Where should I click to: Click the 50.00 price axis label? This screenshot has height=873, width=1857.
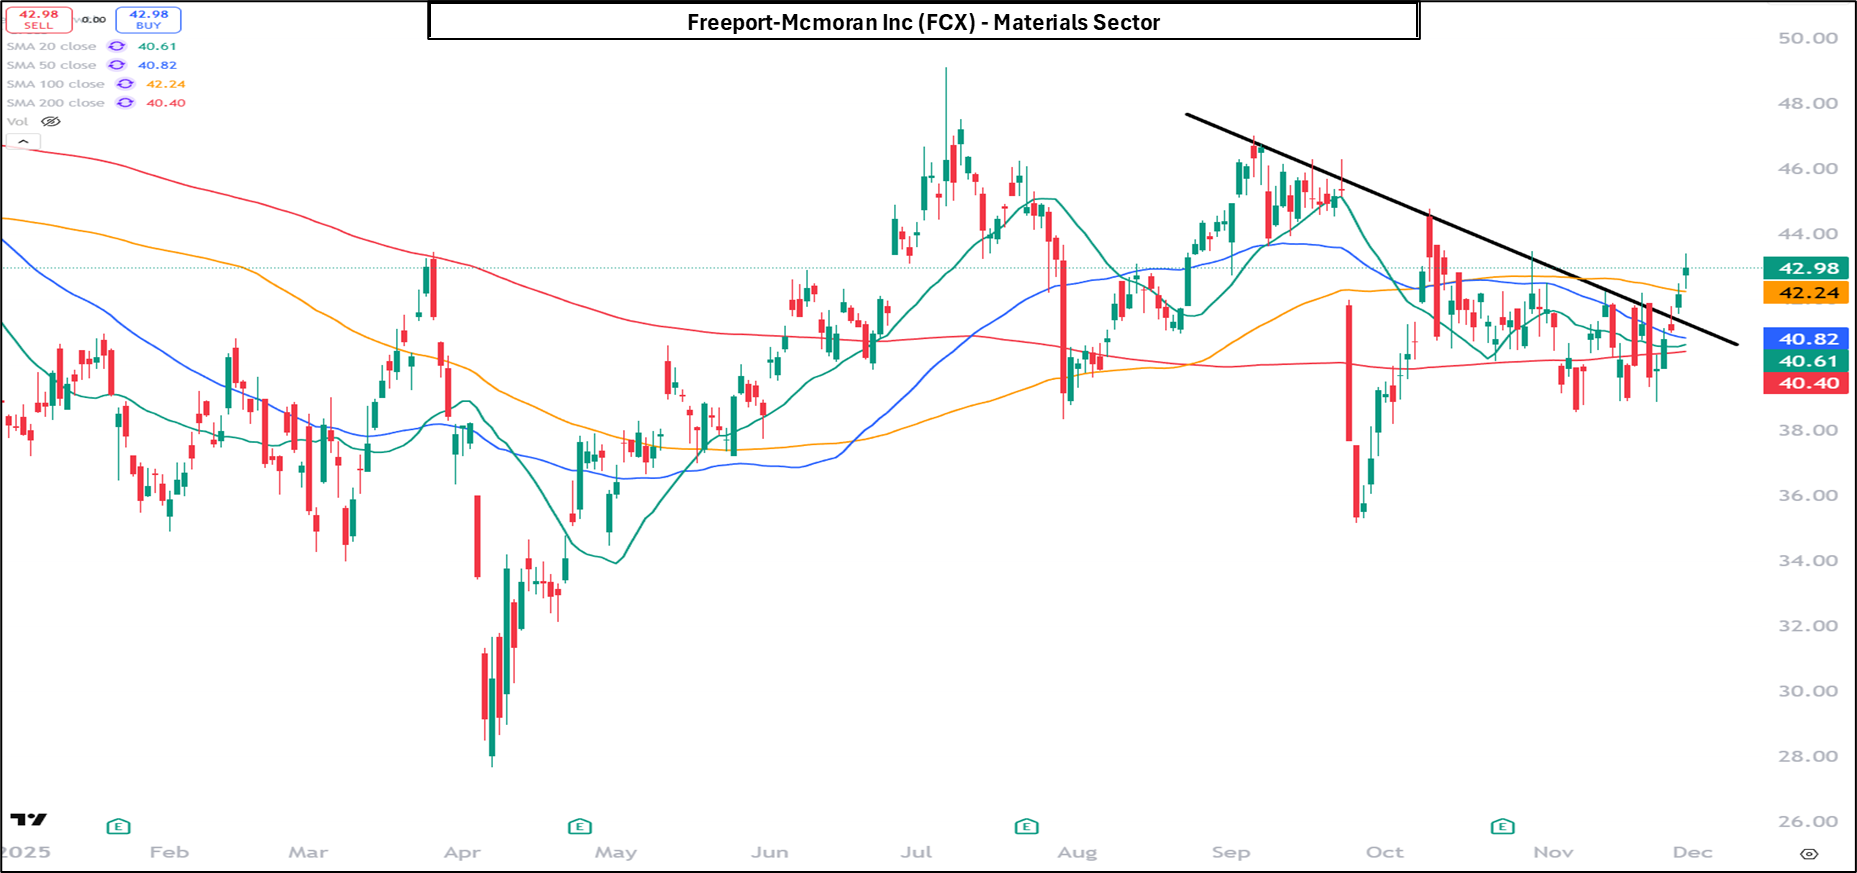(1808, 38)
